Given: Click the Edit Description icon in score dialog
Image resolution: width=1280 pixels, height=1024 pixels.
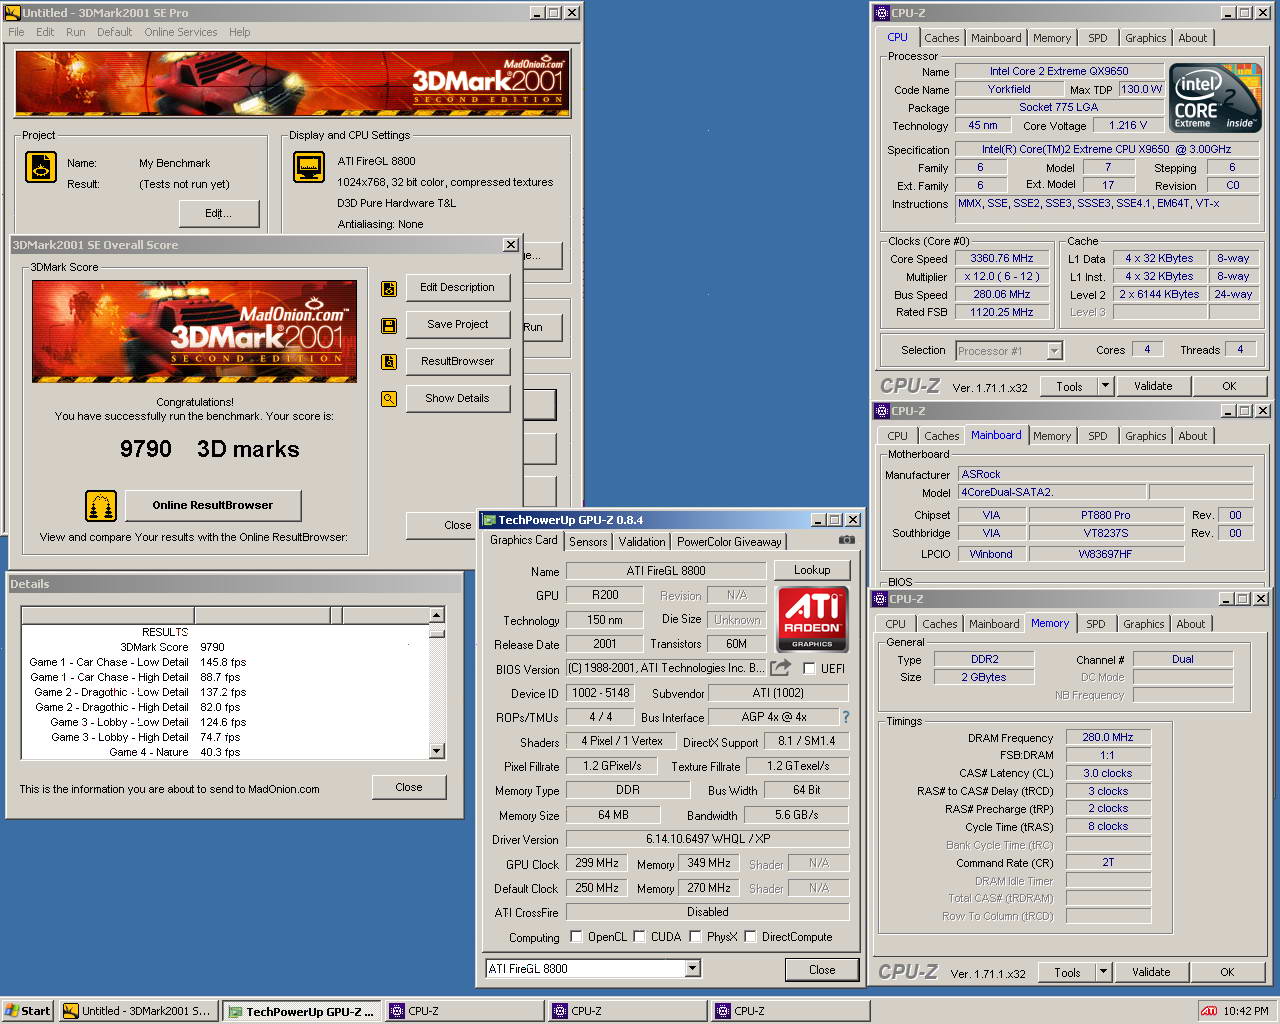Looking at the screenshot, I should (x=389, y=289).
